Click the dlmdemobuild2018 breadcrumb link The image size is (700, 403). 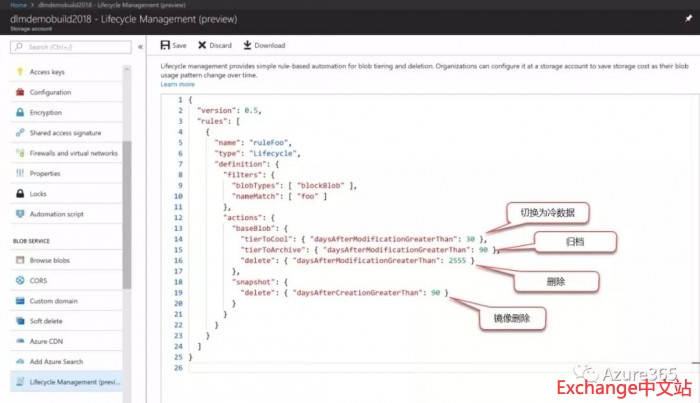(x=60, y=5)
